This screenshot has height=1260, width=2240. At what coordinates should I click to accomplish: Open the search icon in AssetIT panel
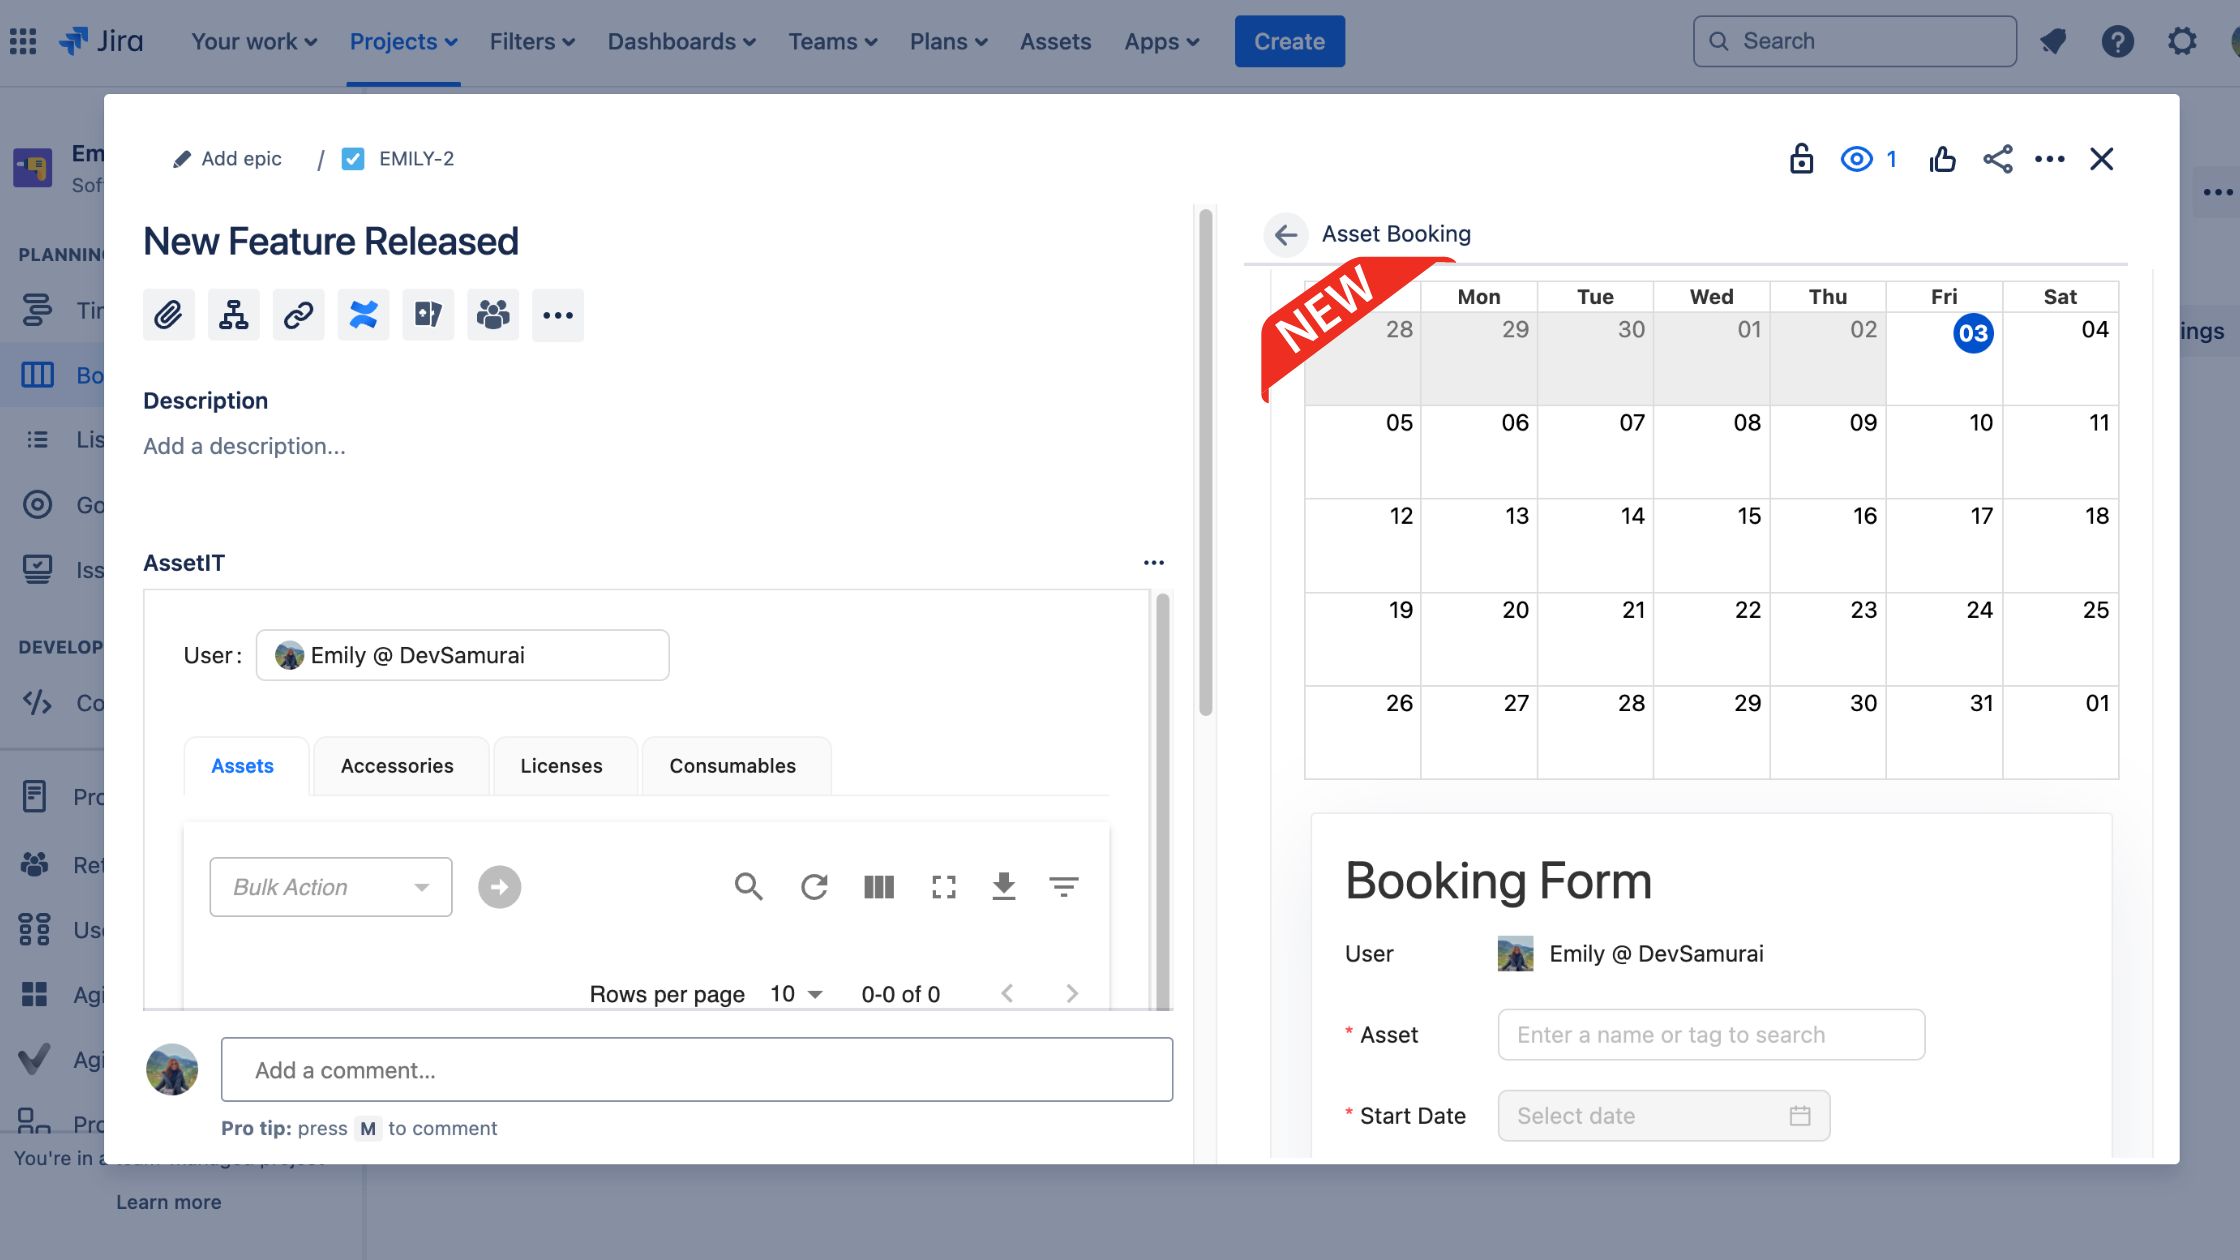[749, 886]
